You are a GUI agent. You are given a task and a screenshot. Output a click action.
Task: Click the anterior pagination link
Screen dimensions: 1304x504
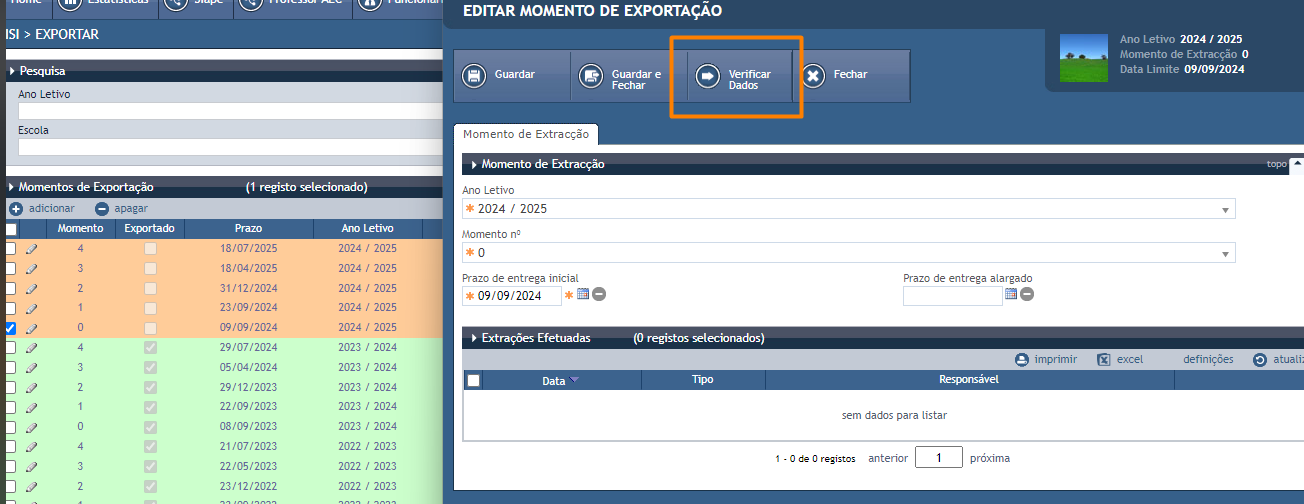pos(888,458)
